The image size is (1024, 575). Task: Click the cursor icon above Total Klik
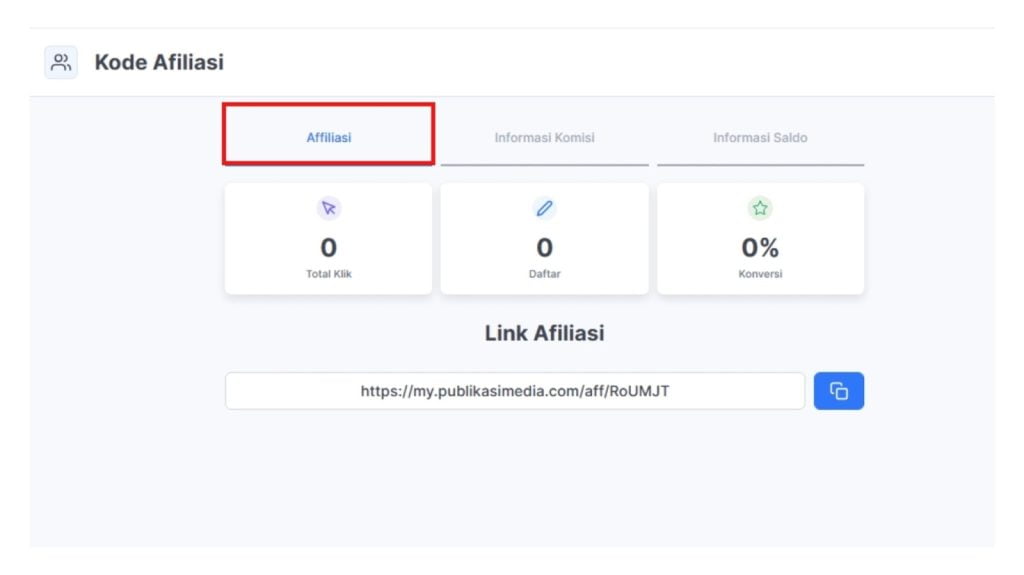point(328,208)
